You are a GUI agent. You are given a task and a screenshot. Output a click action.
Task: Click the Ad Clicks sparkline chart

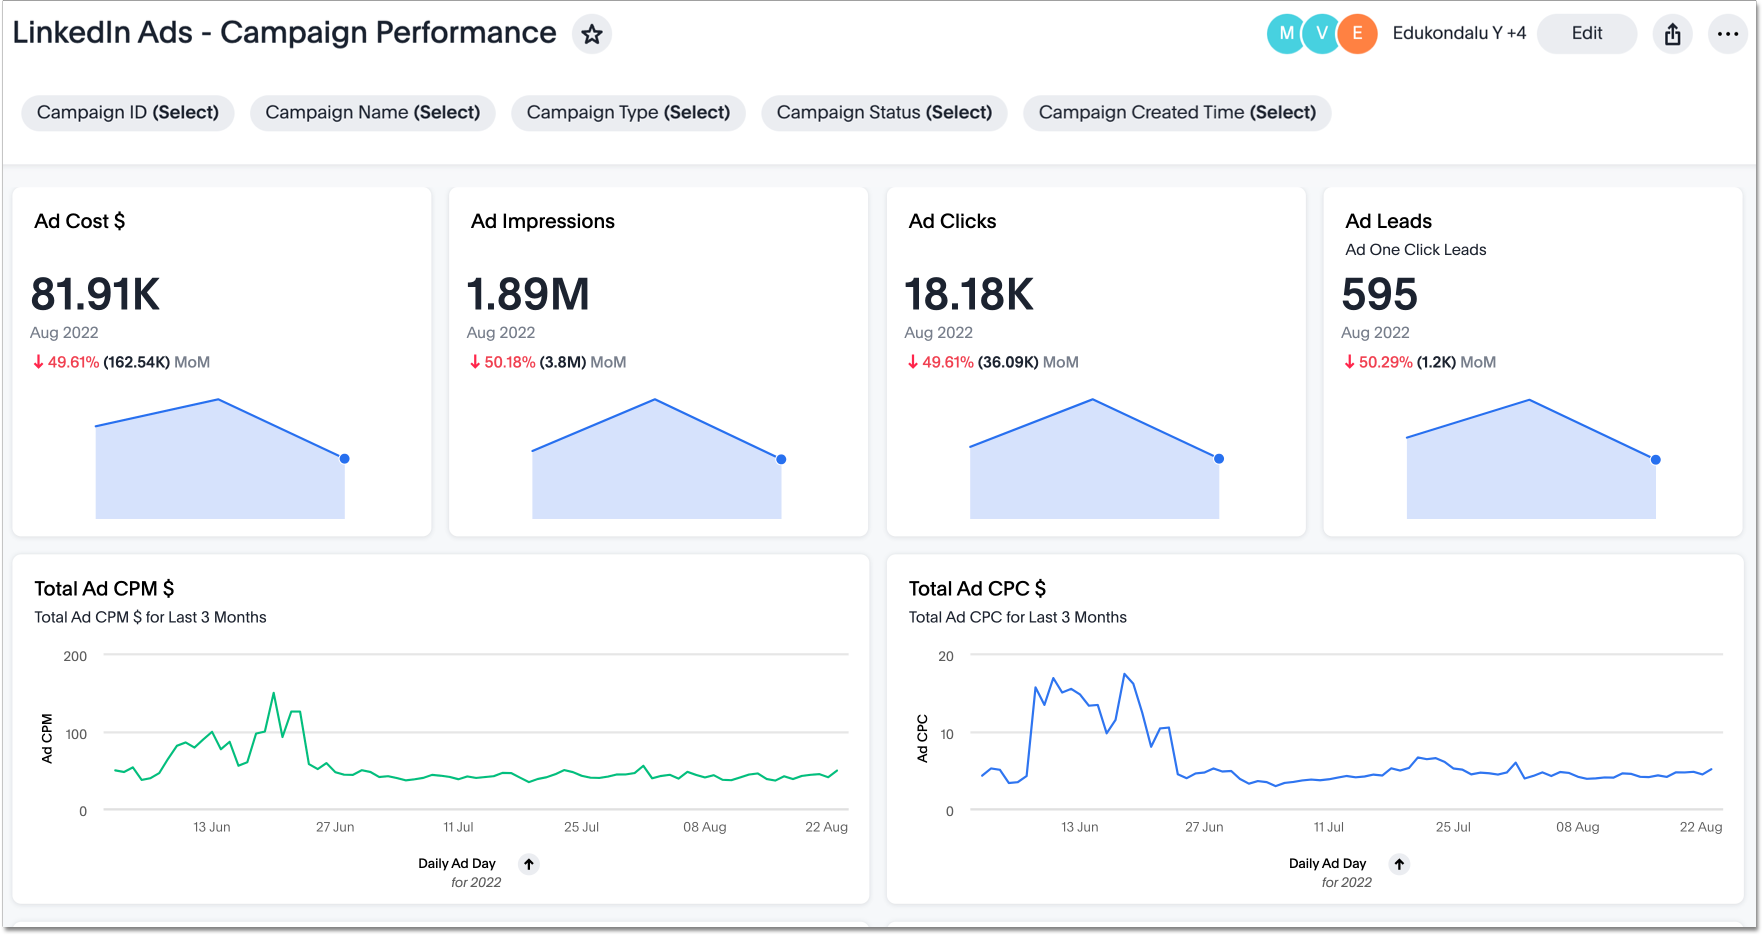[x=1094, y=460]
